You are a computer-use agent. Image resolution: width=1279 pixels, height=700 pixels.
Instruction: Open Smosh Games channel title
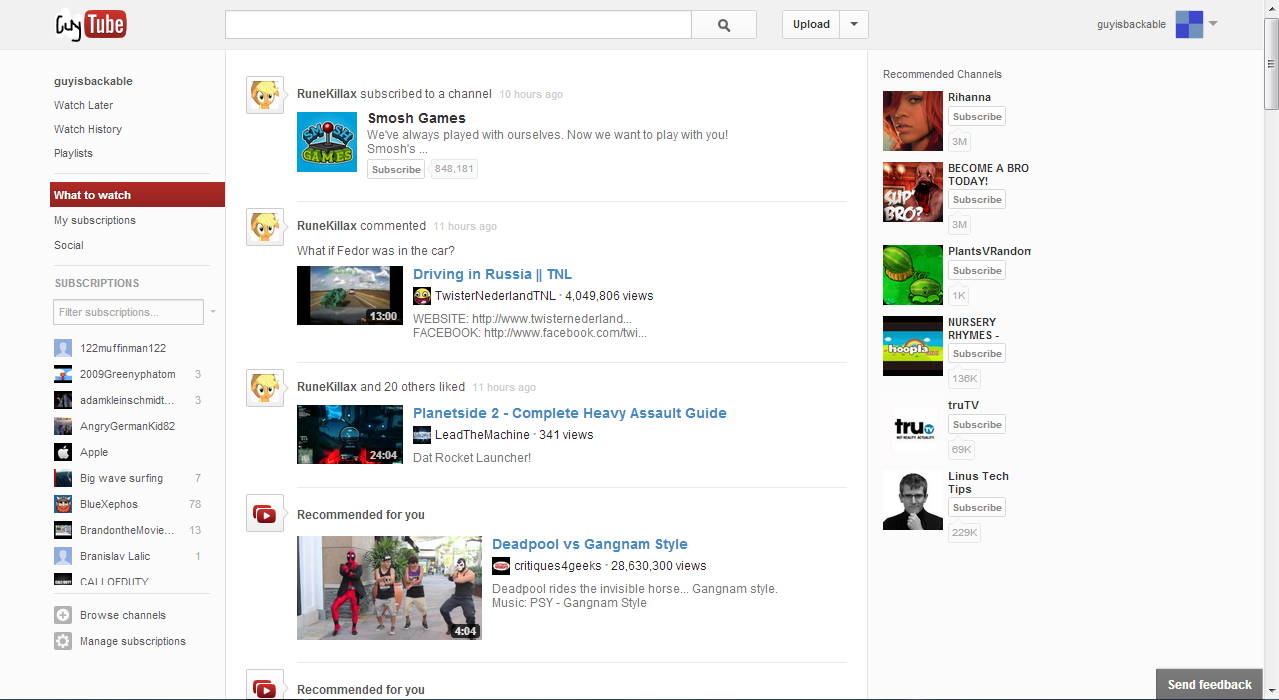(x=417, y=118)
